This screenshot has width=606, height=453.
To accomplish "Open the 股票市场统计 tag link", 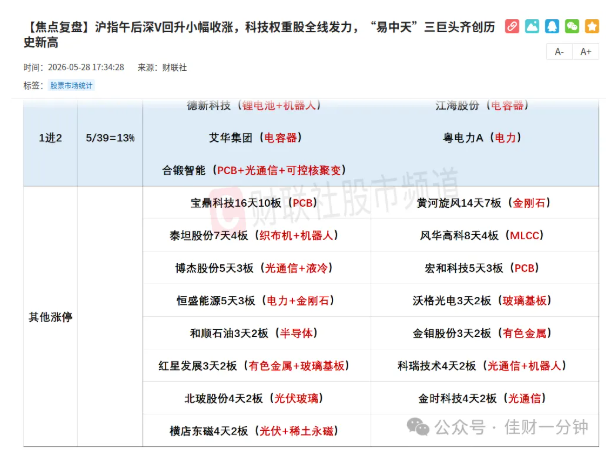I will pos(71,85).
